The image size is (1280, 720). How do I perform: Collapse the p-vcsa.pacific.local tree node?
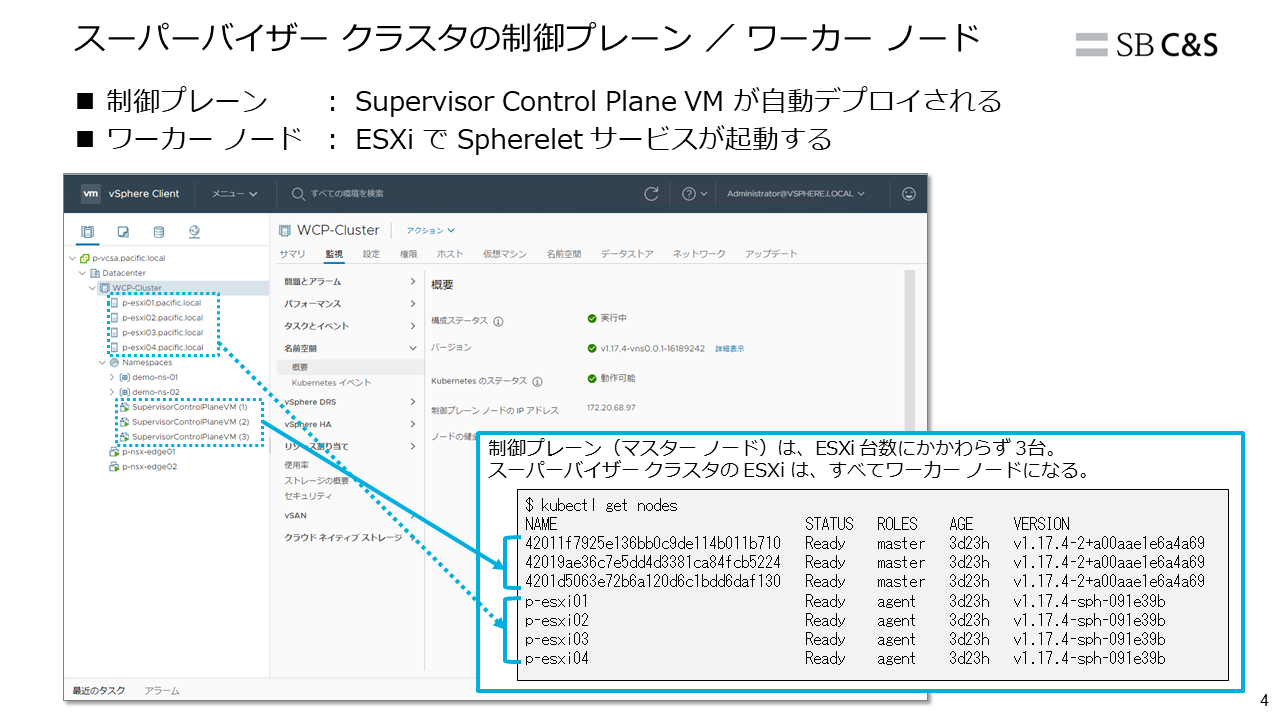[x=73, y=258]
